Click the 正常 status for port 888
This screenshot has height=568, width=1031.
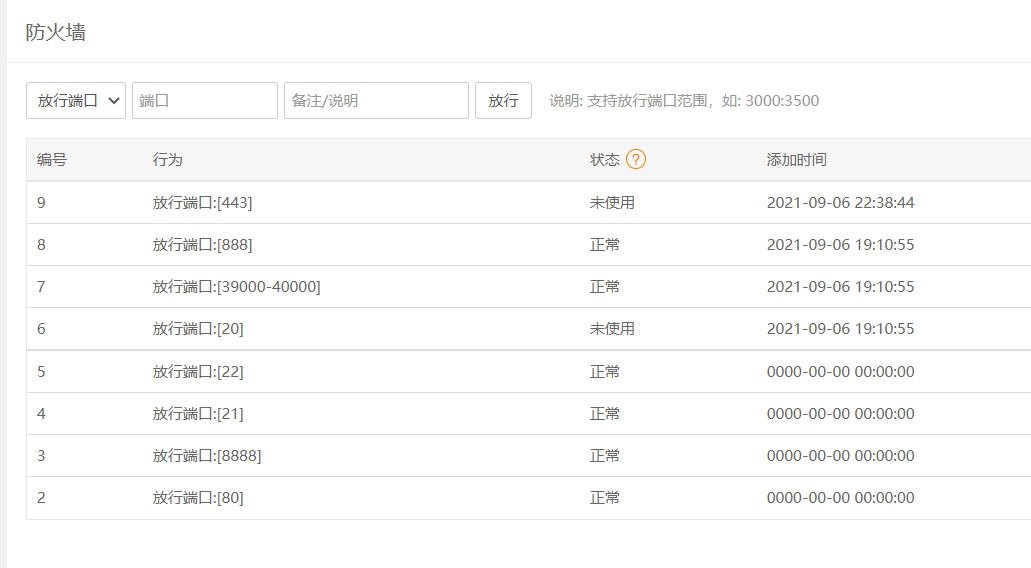605,245
